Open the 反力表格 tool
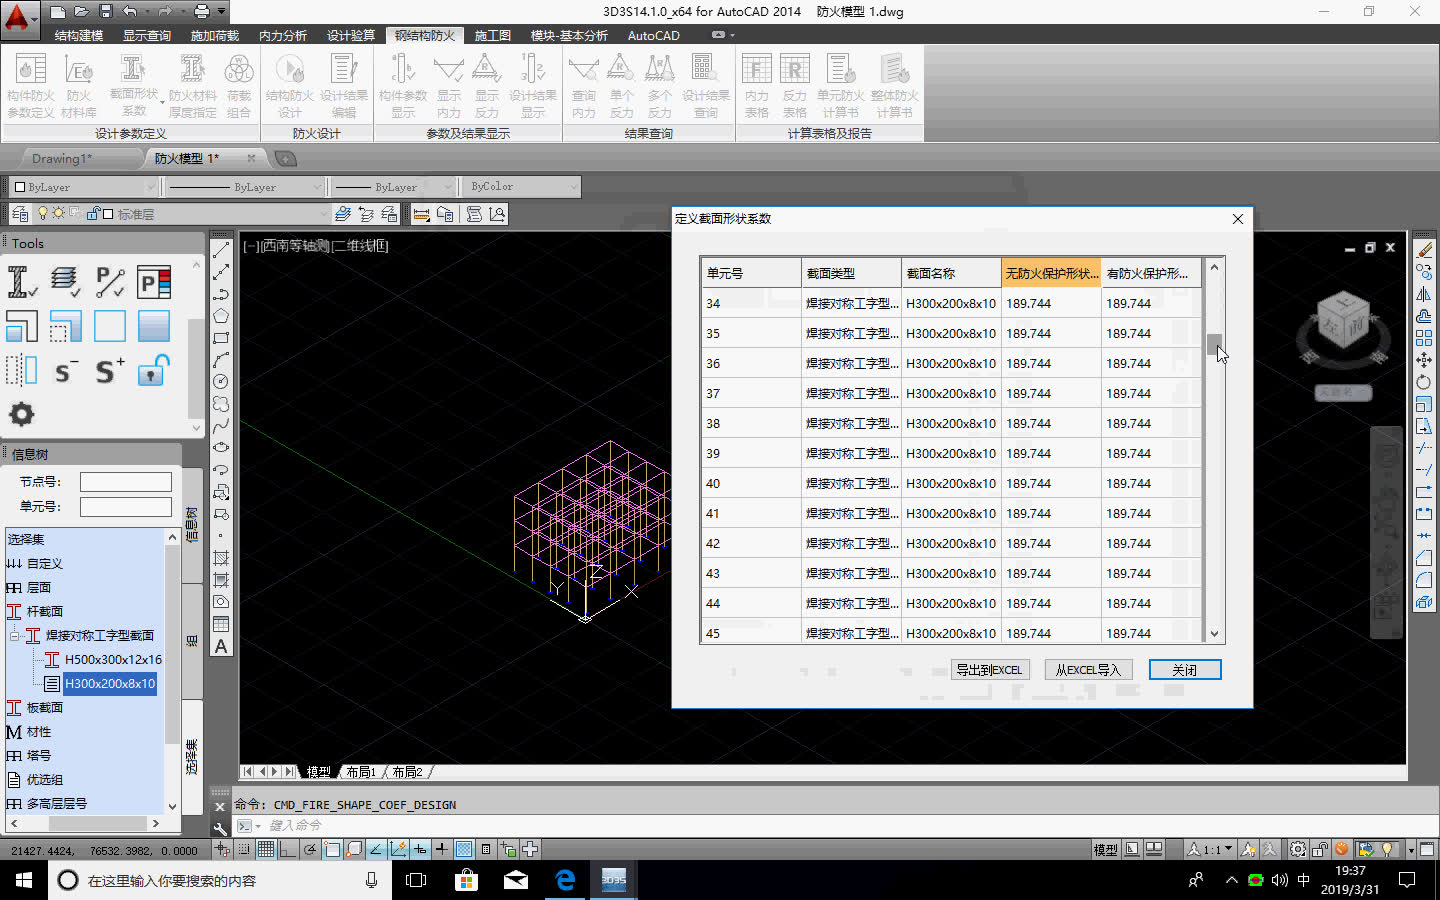1440x900 pixels. coord(795,86)
